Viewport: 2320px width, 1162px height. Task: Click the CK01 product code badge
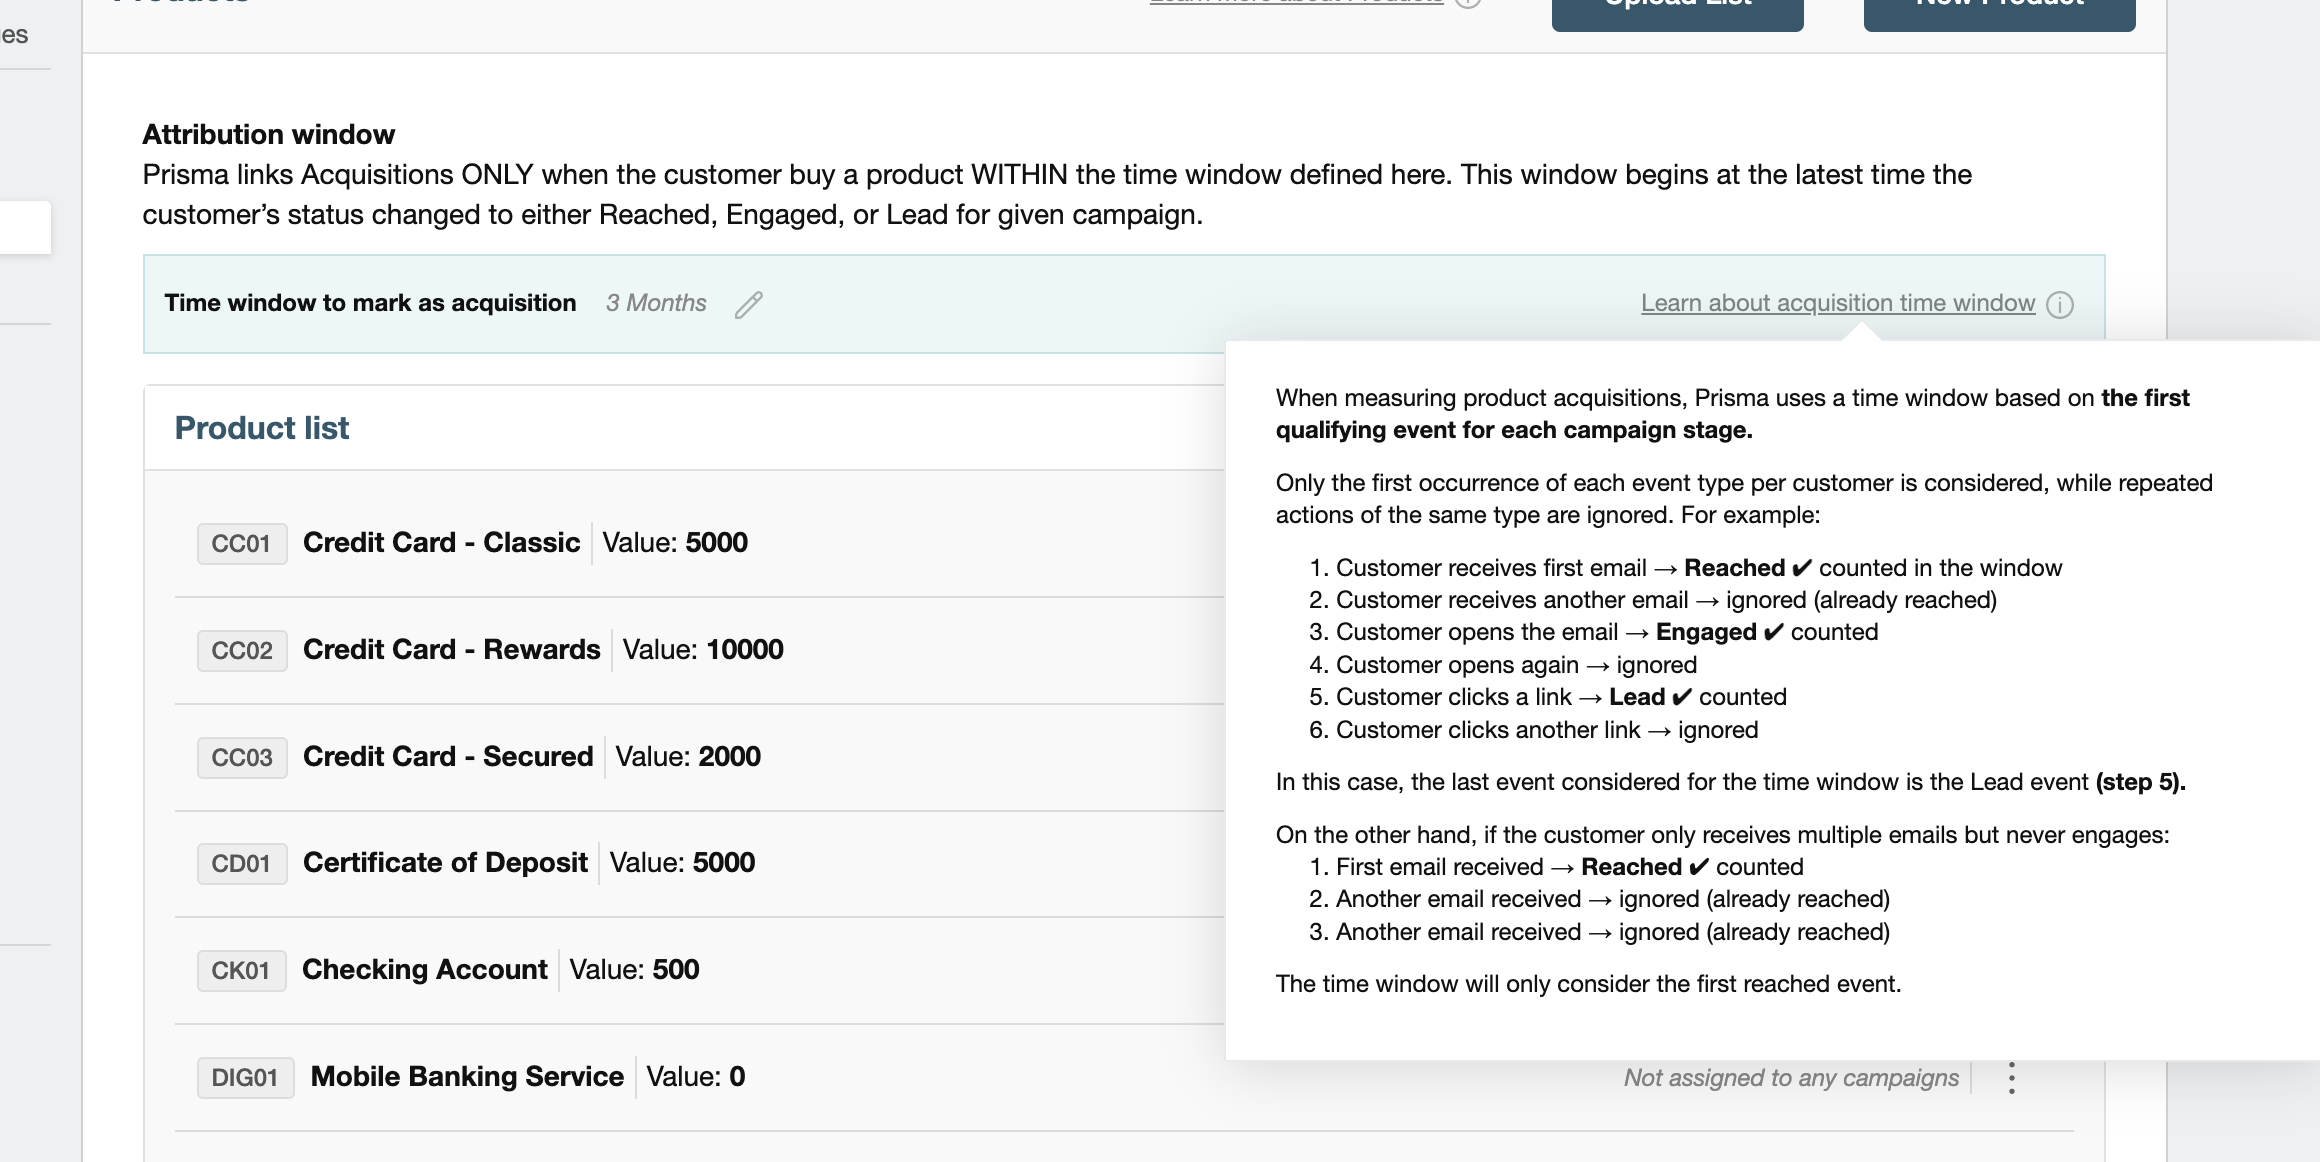click(x=241, y=971)
